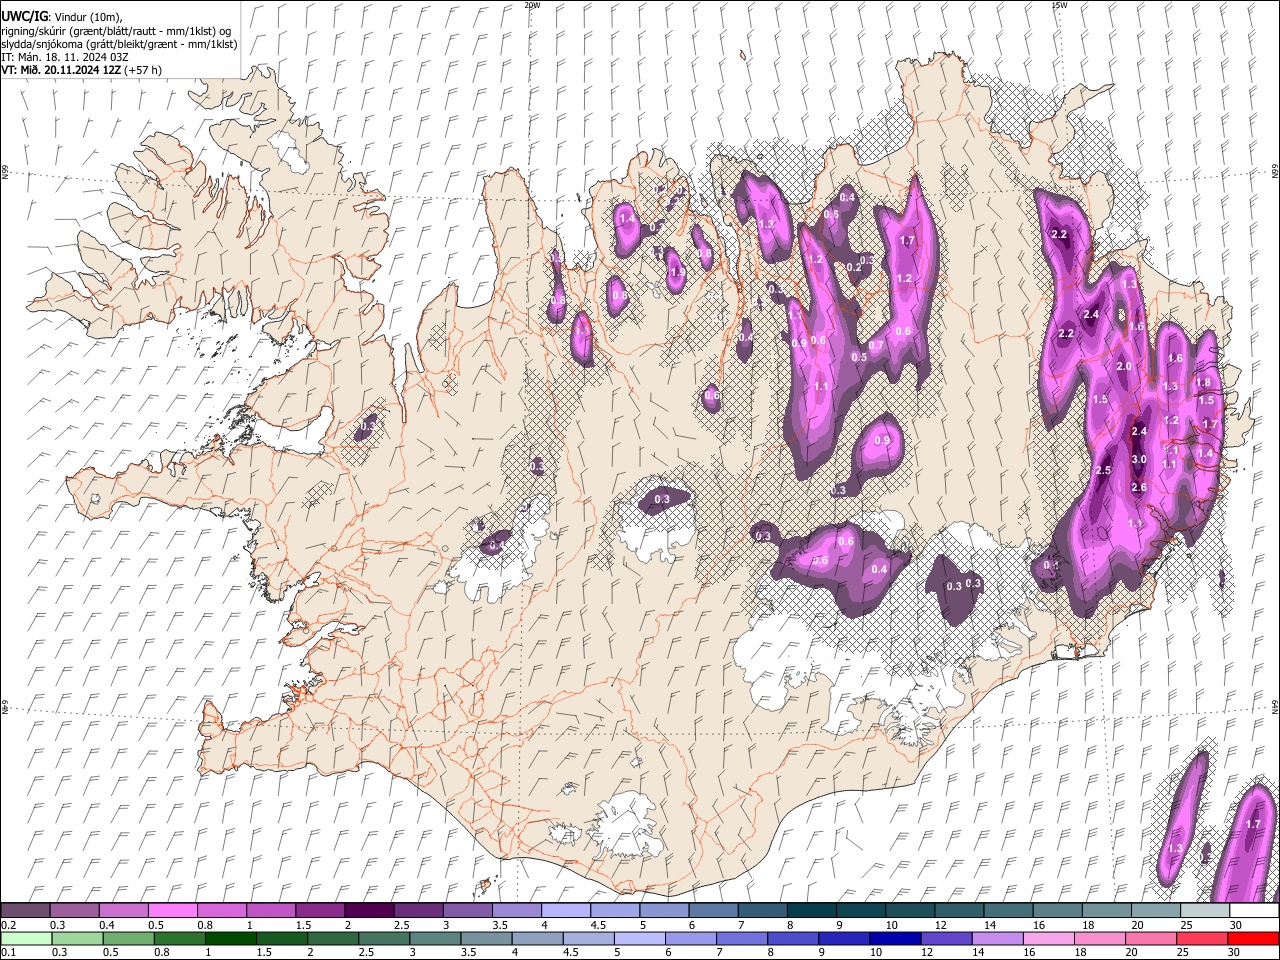Pick the rain legend swatch labeled 7
Screen dimensions: 1280x960
(741, 938)
